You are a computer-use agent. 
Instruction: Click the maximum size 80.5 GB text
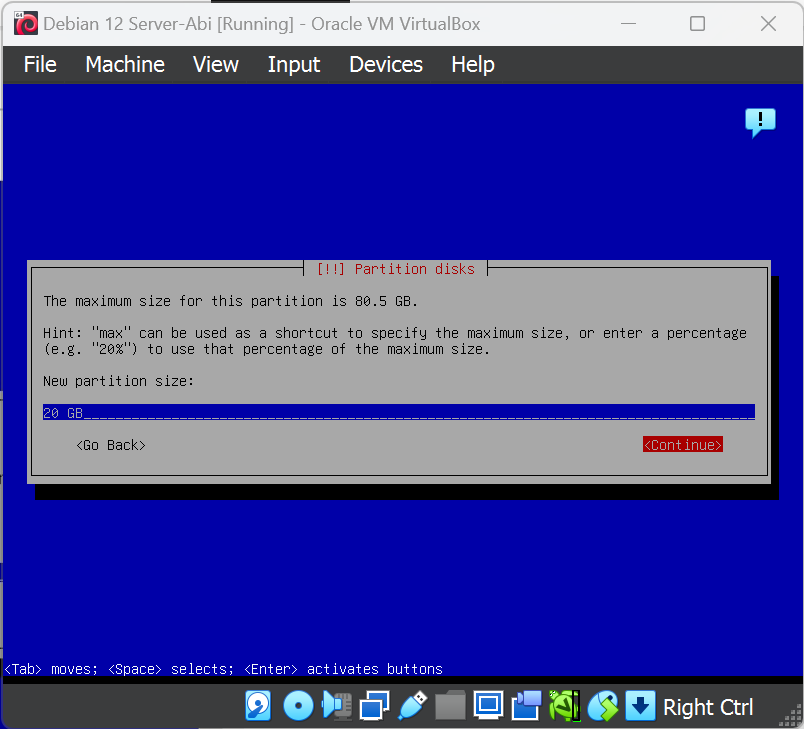pyautogui.click(x=231, y=301)
